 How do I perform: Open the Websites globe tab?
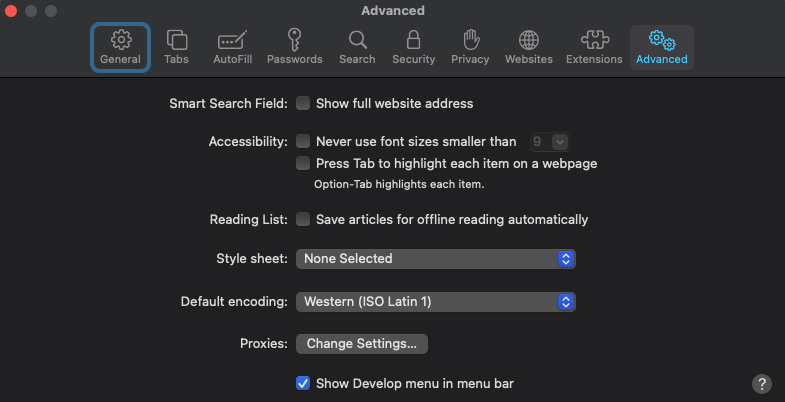coord(529,48)
